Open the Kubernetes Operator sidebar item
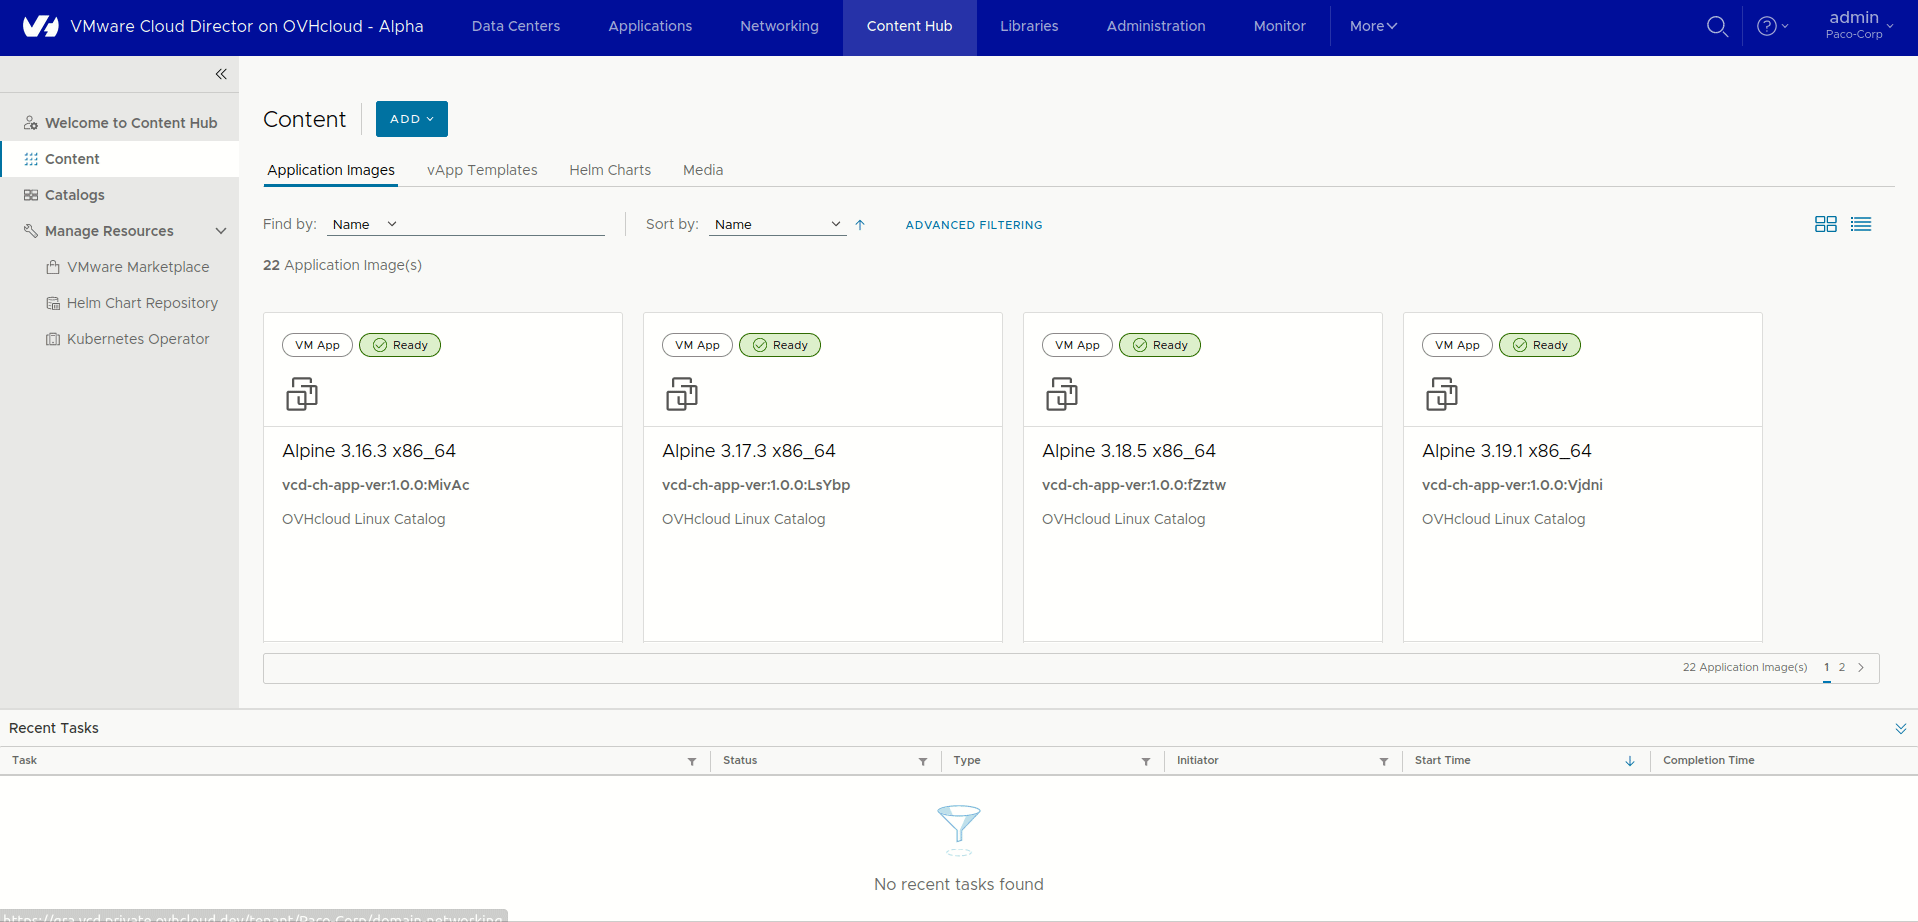1918x922 pixels. click(138, 339)
